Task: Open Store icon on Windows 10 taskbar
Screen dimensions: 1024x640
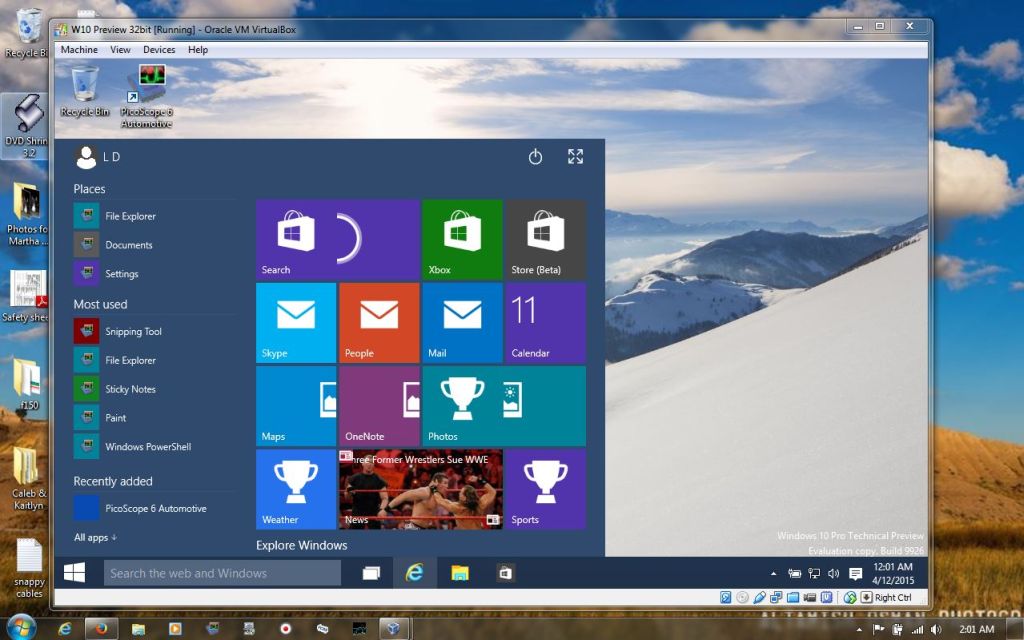Action: pos(505,573)
